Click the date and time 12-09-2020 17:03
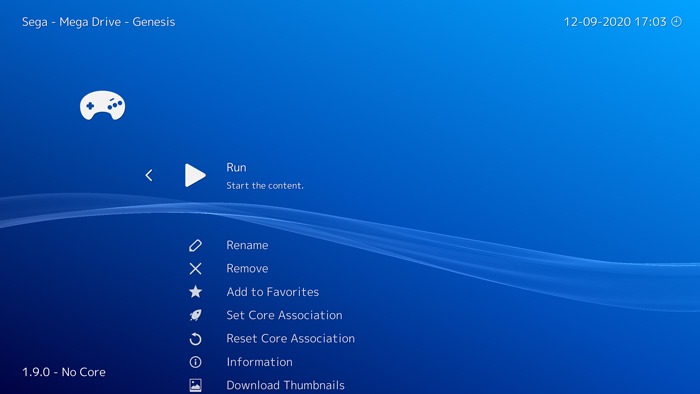This screenshot has height=394, width=700. tap(615, 22)
